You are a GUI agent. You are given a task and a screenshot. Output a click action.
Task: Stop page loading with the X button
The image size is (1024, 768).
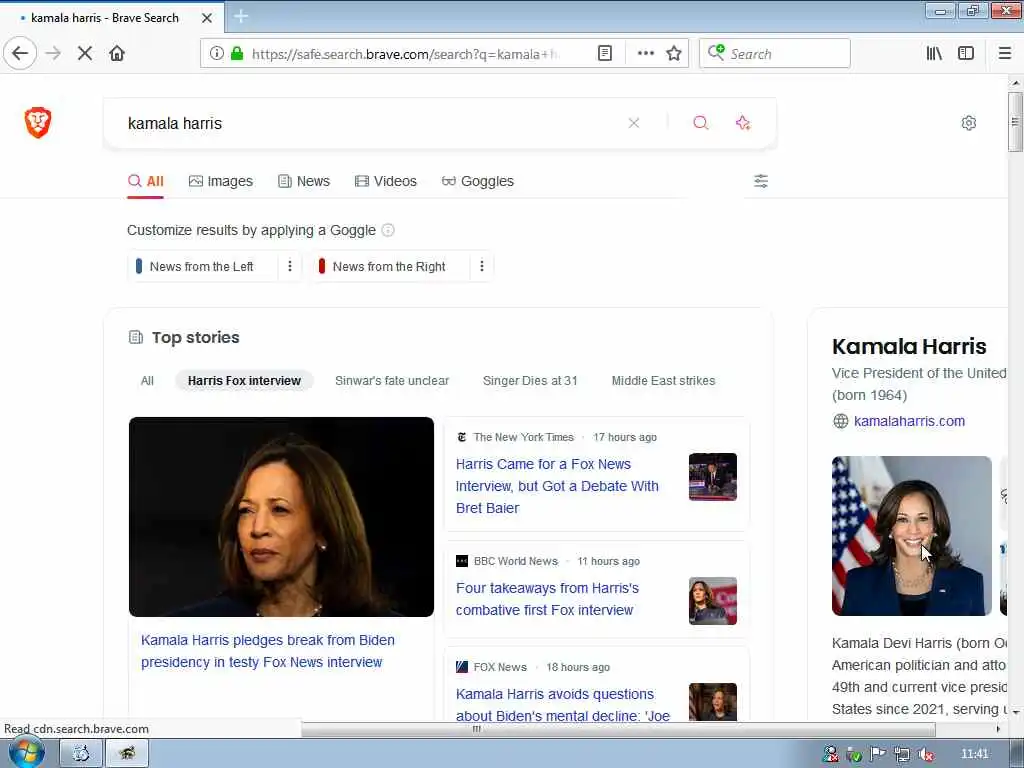point(85,54)
